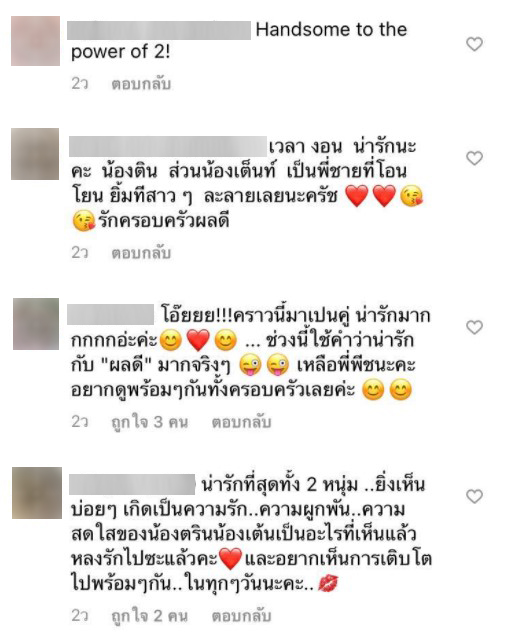Tap the heart on the 'เวลา งอน น่ารักนะ' comment

point(474,158)
